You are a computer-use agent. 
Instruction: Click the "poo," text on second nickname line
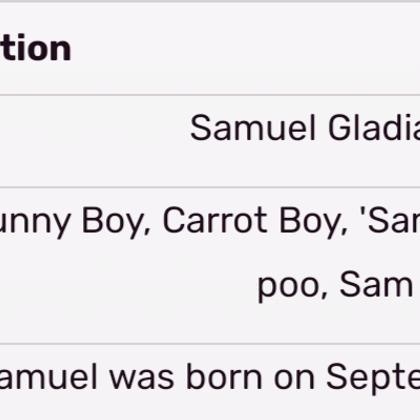coord(293,287)
